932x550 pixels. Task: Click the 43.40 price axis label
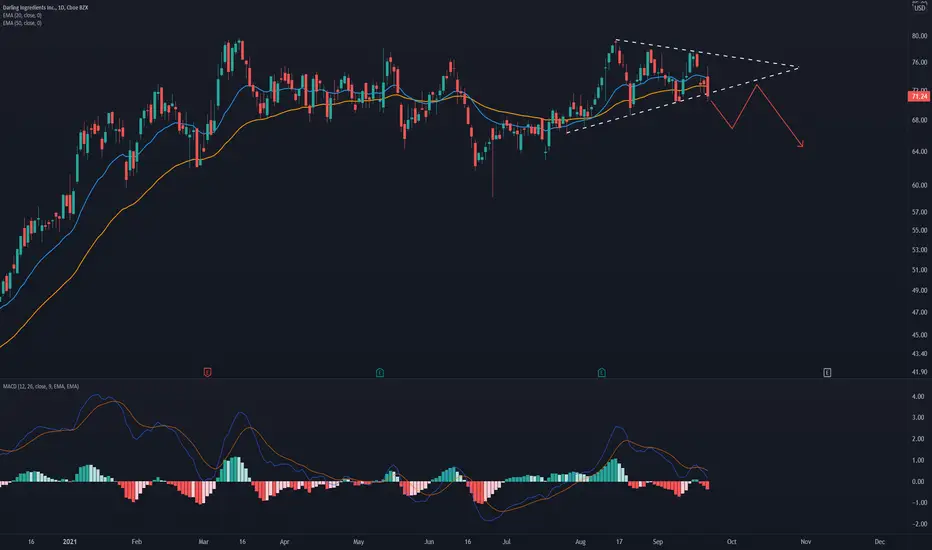[920, 354]
